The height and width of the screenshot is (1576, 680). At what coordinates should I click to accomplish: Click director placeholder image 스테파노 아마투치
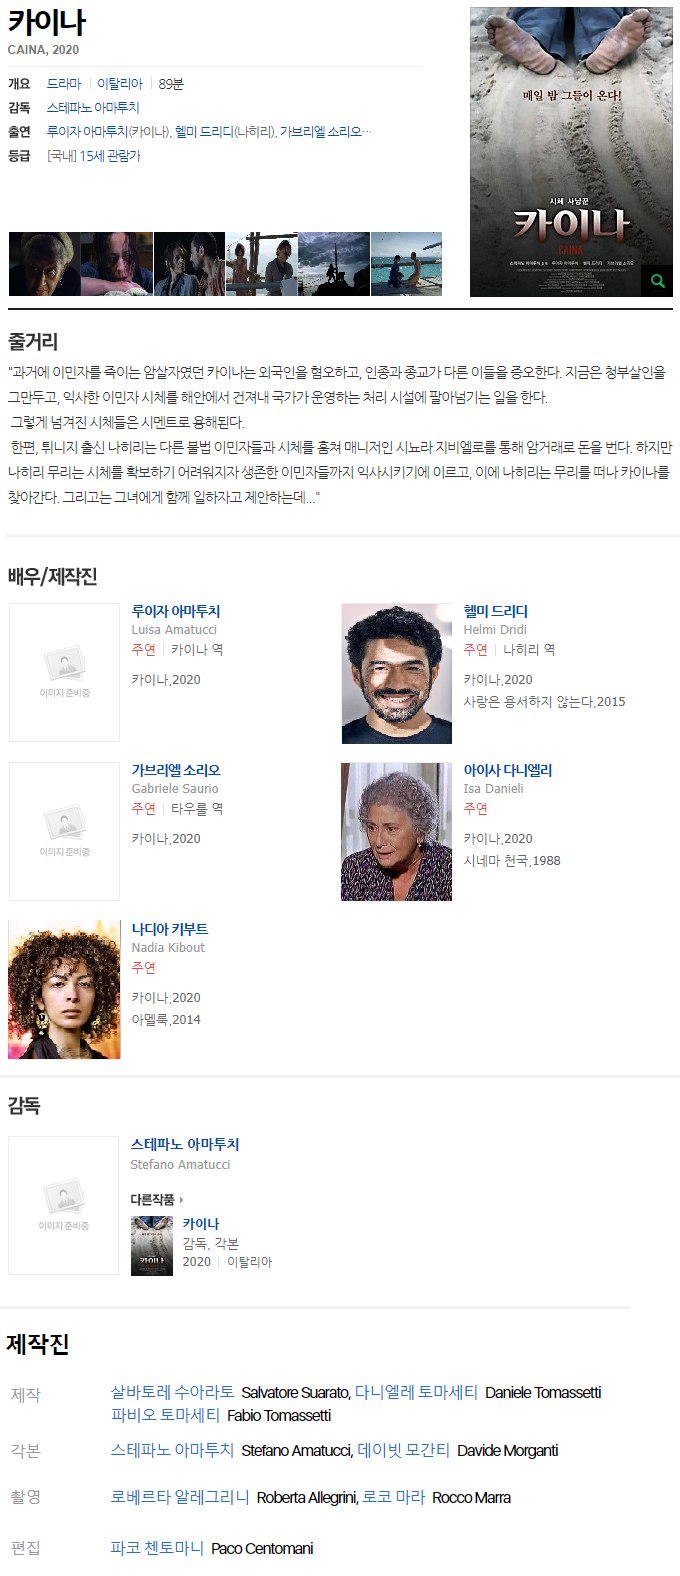coord(64,1205)
